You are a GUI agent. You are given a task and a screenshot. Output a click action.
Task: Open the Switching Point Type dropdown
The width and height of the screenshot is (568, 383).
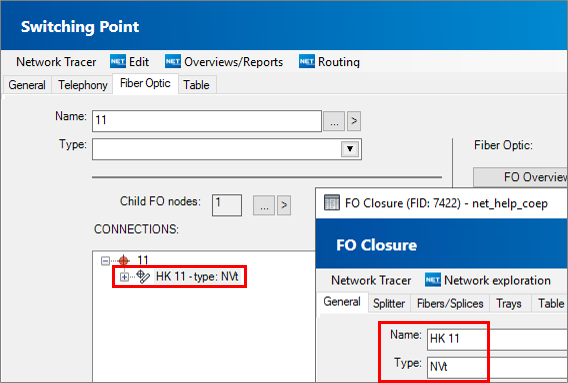click(x=350, y=149)
